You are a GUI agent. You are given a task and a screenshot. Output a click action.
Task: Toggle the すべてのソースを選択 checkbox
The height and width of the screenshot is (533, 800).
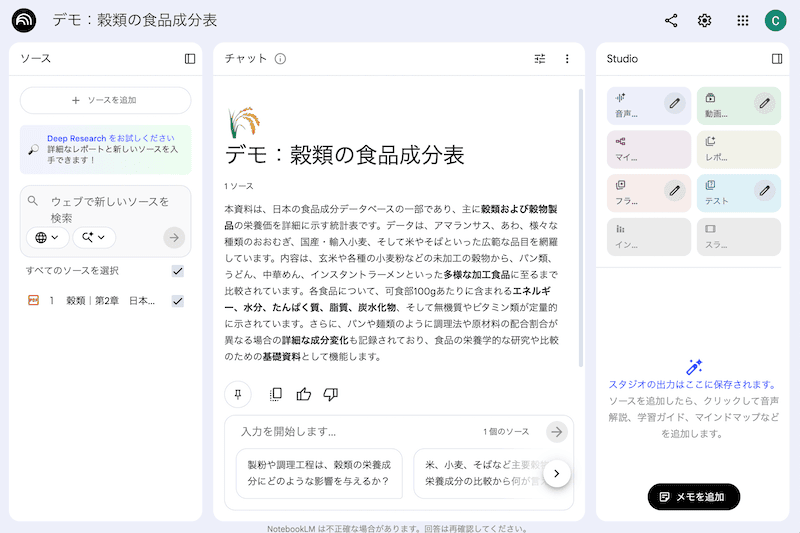coord(178,271)
